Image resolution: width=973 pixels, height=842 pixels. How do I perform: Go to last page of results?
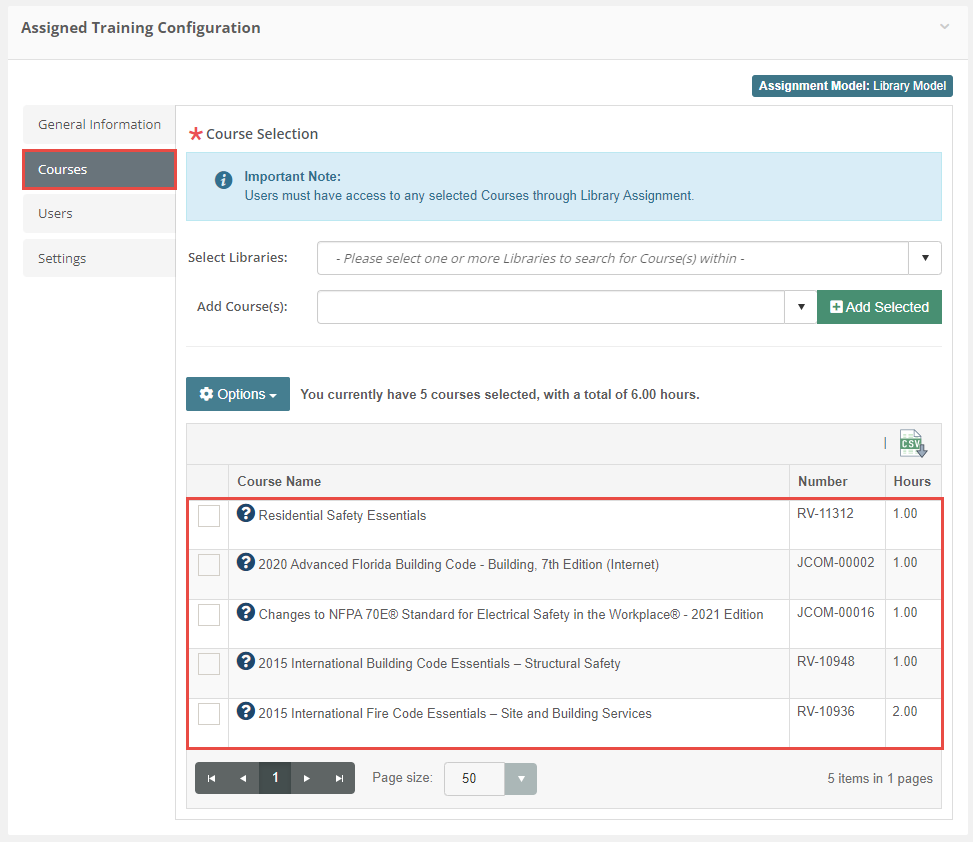(x=339, y=778)
